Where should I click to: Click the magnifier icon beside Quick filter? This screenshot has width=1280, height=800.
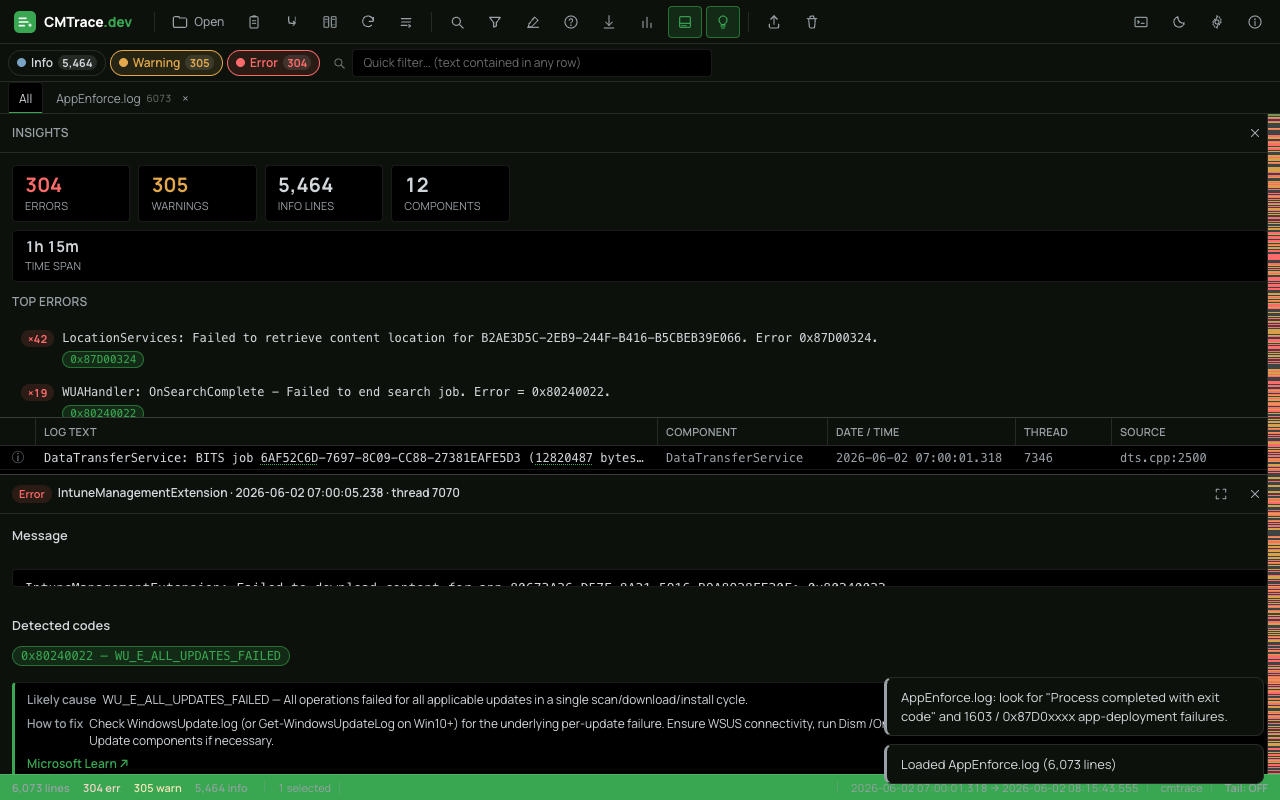click(339, 64)
